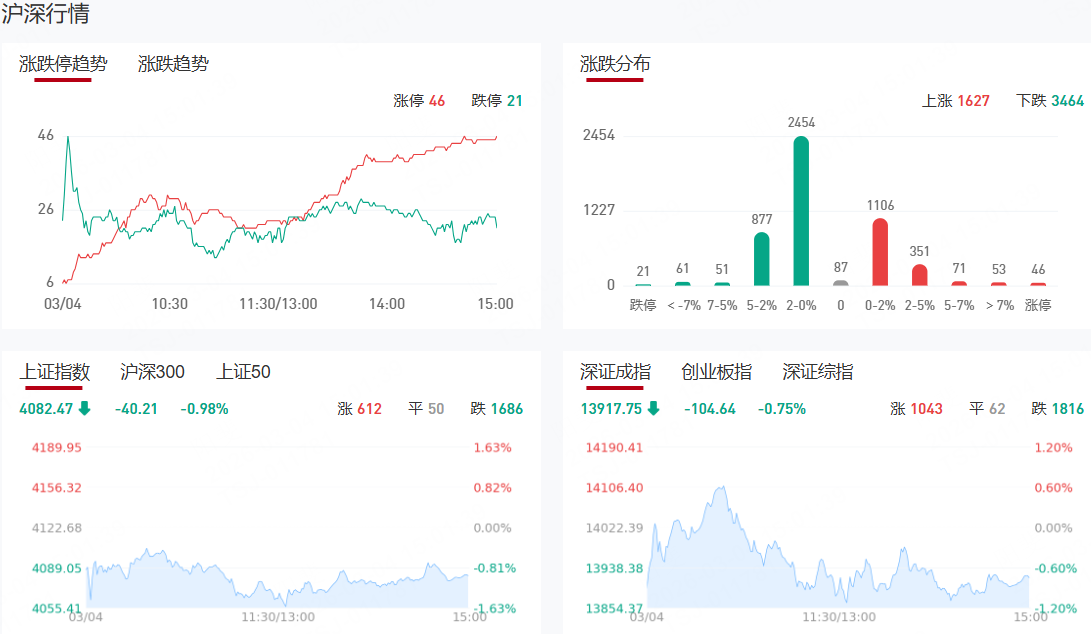Click the 下跌 3464 count label
Screen dimensions: 1091x634
point(1050,100)
